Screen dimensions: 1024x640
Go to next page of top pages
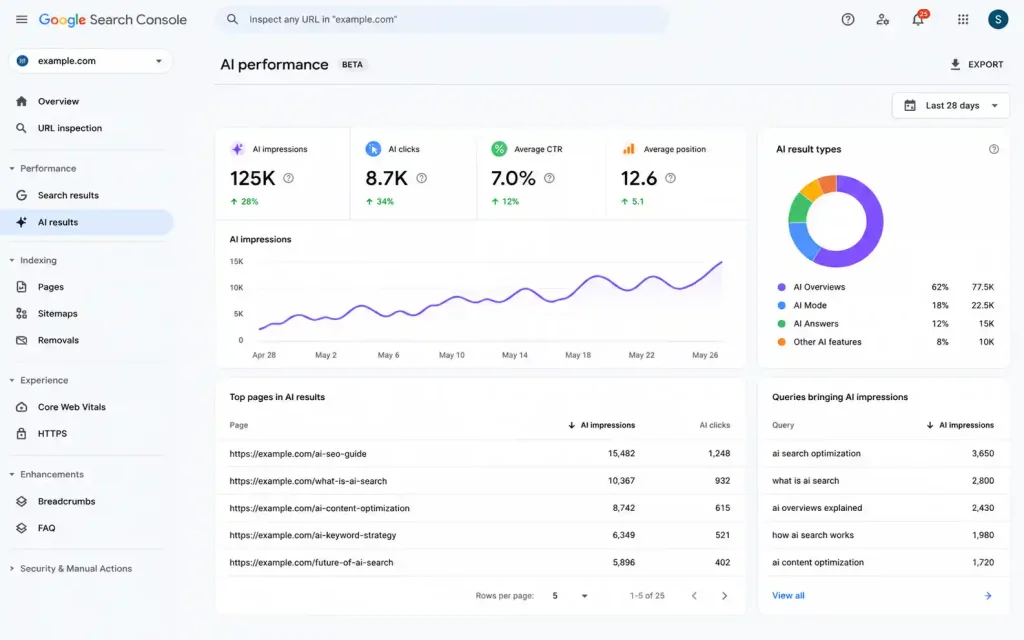(x=724, y=596)
